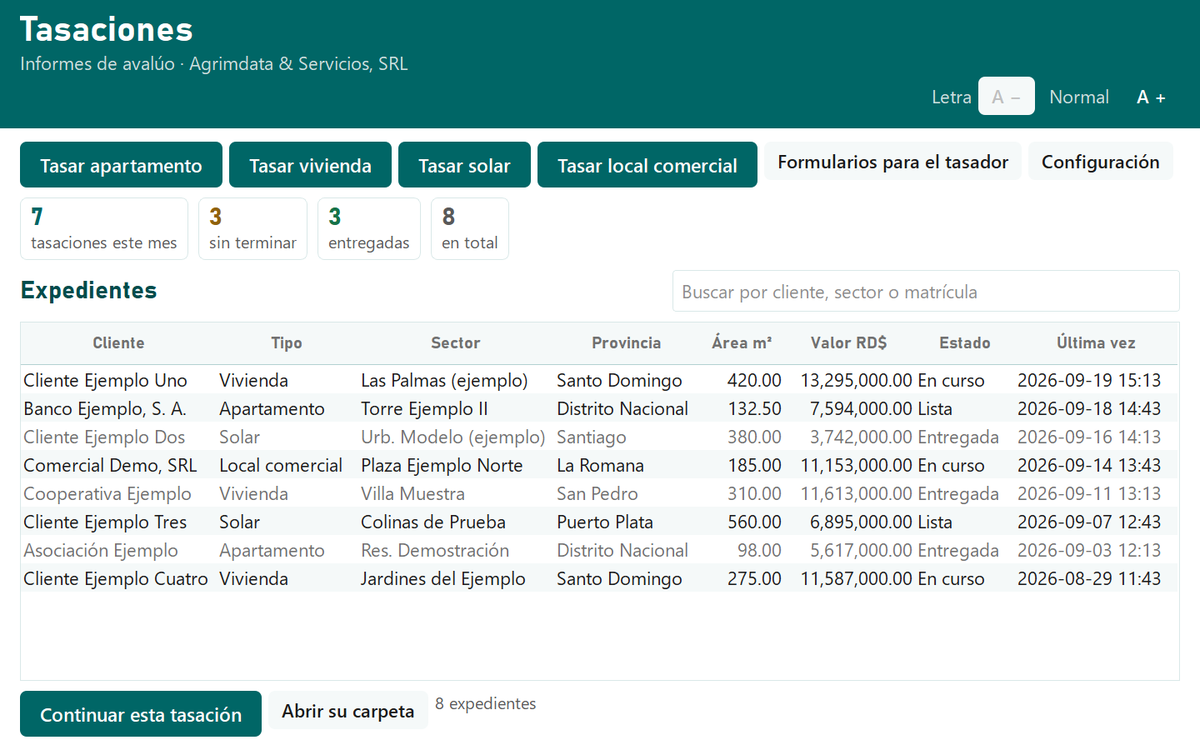Sort by Área m² column header
The height and width of the screenshot is (750, 1200).
click(742, 343)
